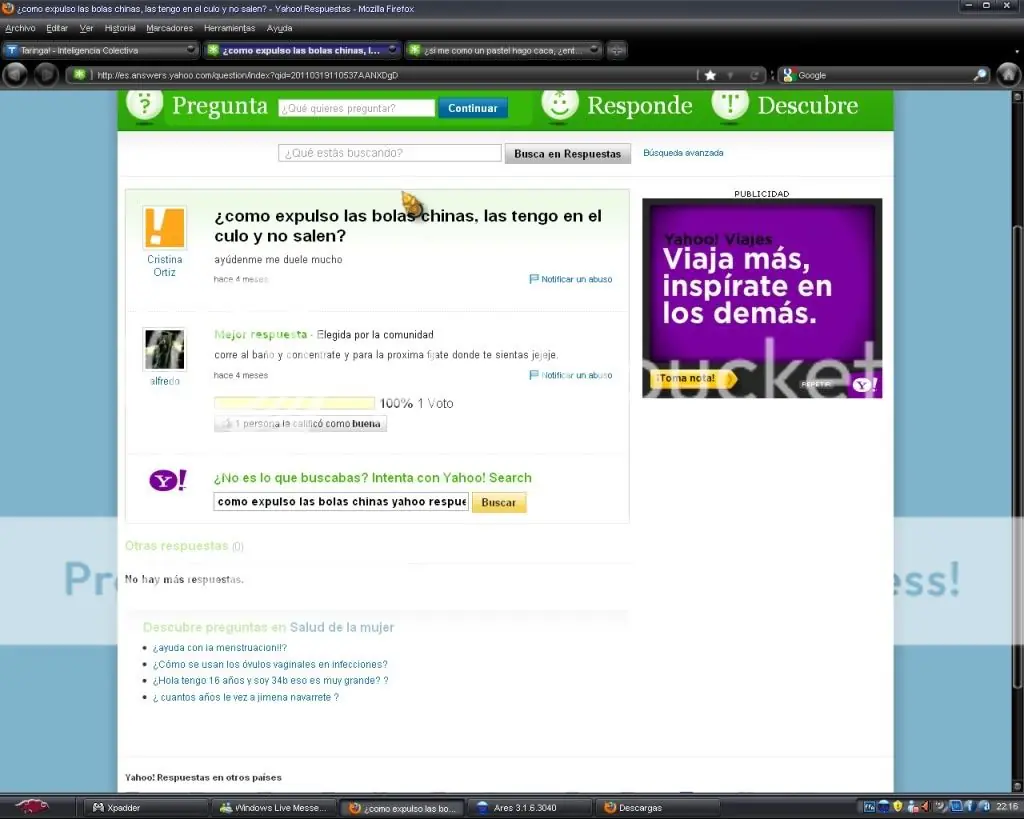Open the Editar menu
1024x819 pixels.
(x=57, y=28)
